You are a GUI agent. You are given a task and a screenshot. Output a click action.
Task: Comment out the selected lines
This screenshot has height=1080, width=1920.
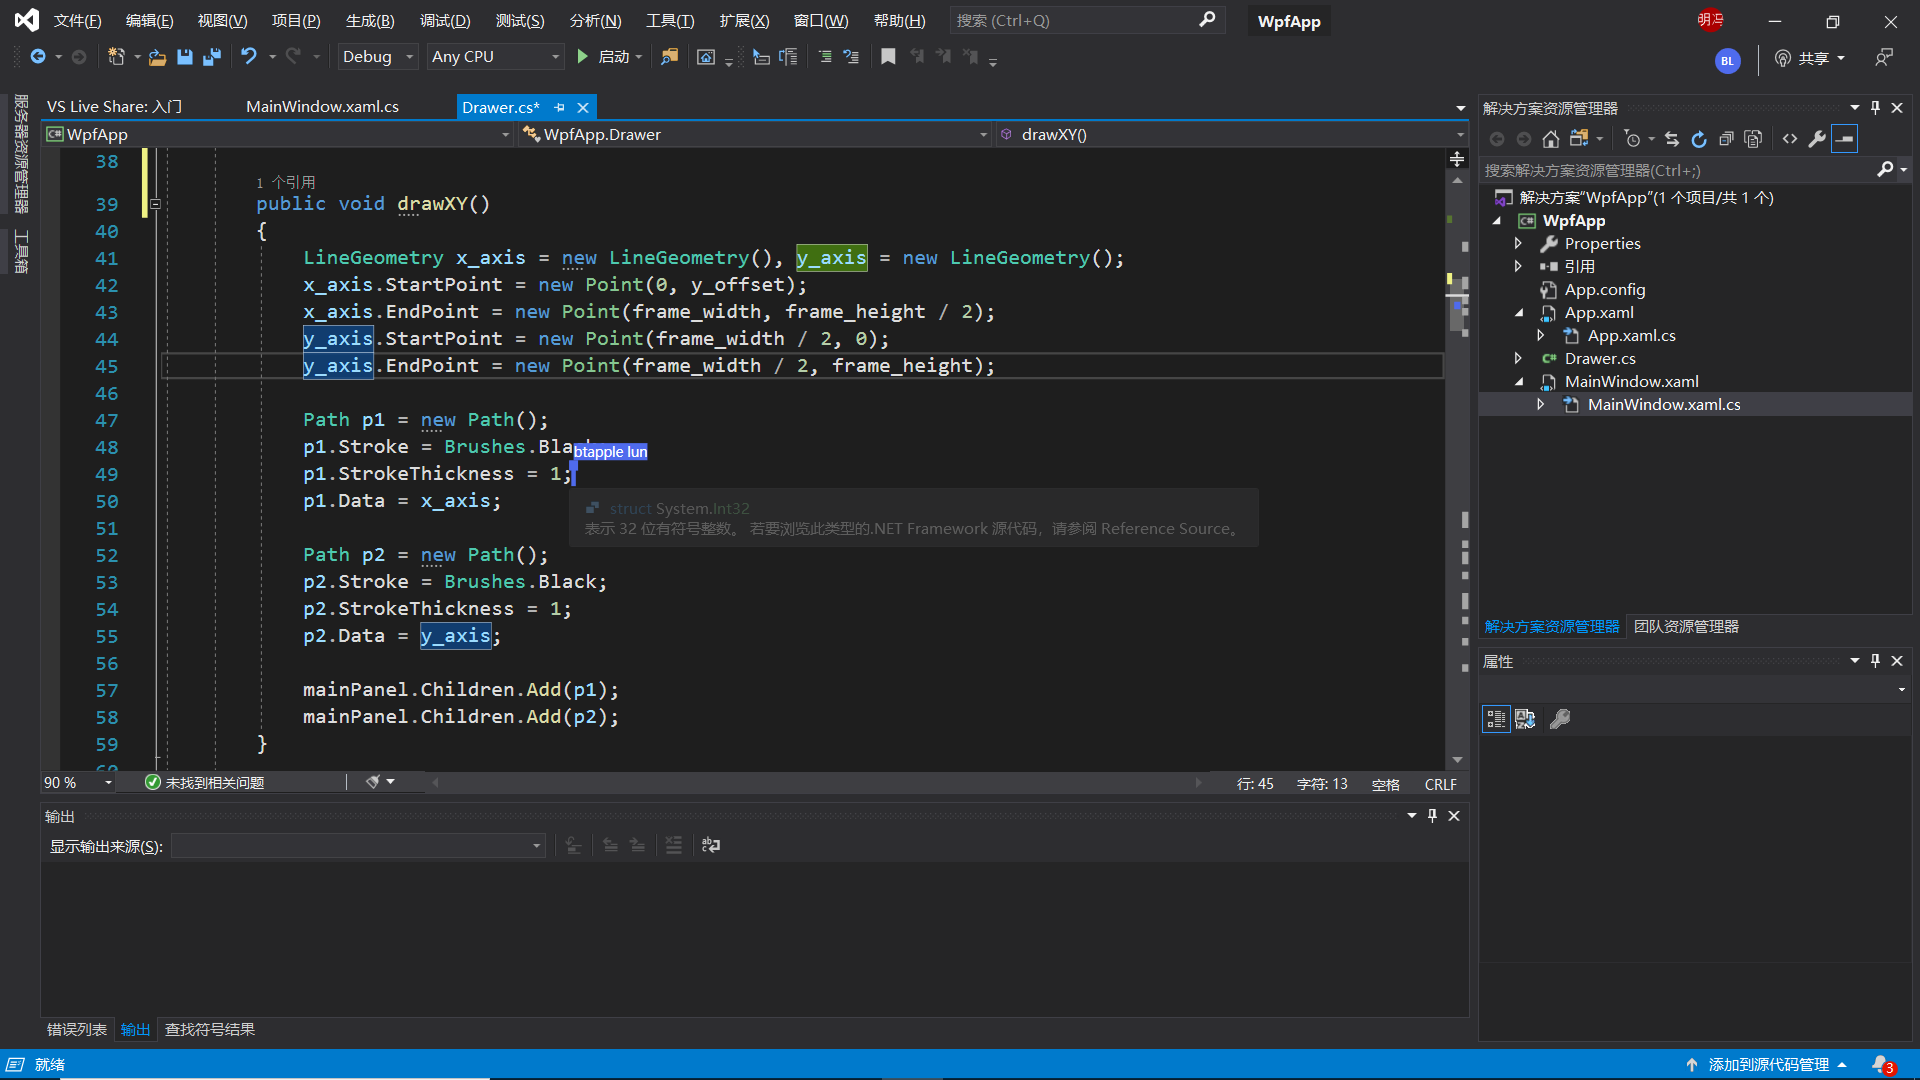(x=825, y=57)
